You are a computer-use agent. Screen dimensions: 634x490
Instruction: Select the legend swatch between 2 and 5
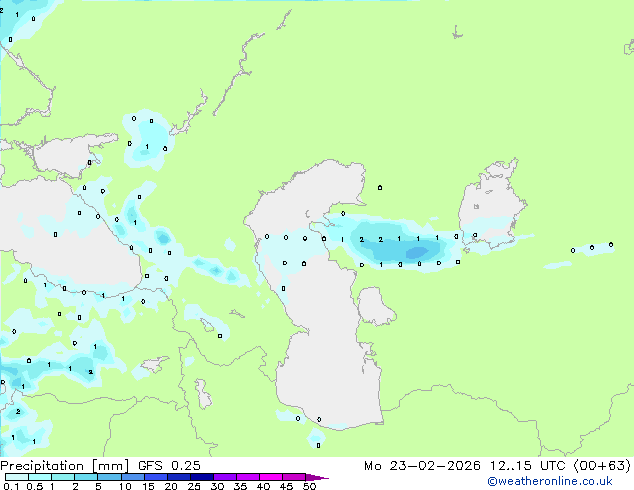click(x=86, y=477)
